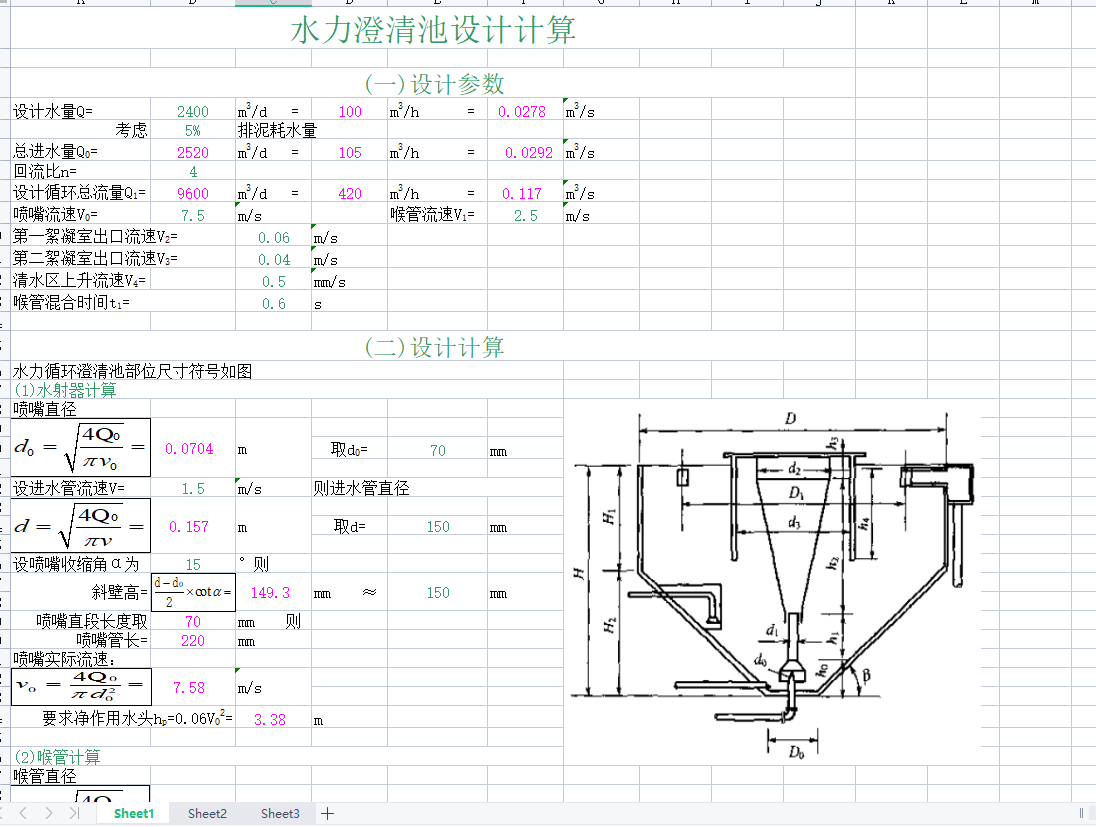This screenshot has height=827, width=1096.
Task: Click the cell showing 420
Action: click(349, 194)
